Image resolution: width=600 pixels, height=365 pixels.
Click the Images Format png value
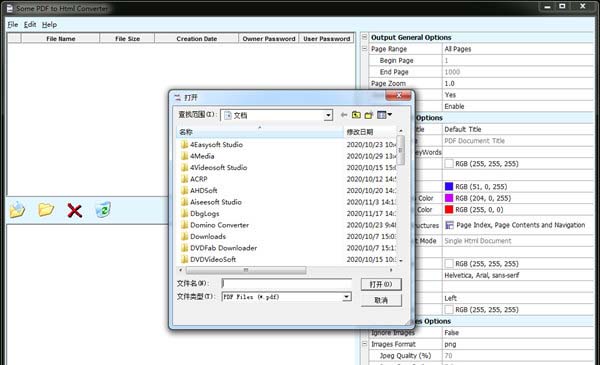pos(450,344)
